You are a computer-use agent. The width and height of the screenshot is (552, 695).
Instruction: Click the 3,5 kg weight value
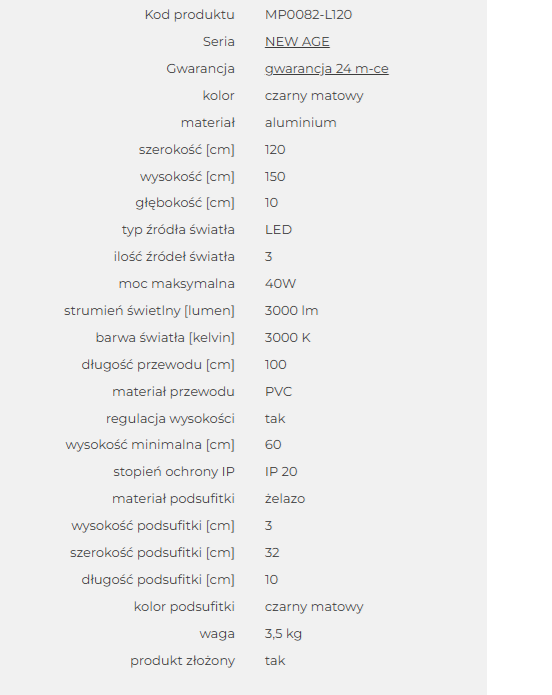(x=283, y=634)
